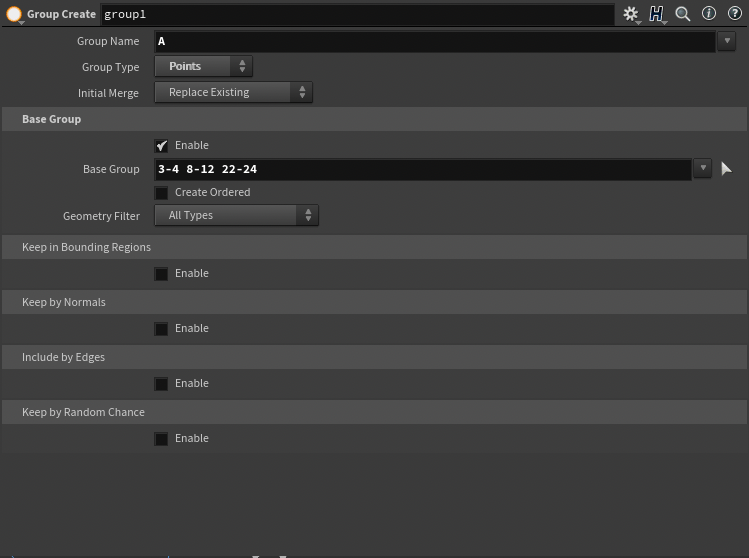The width and height of the screenshot is (749, 558).
Task: Click the Initial Merge parameter label
Action: click(x=108, y=93)
